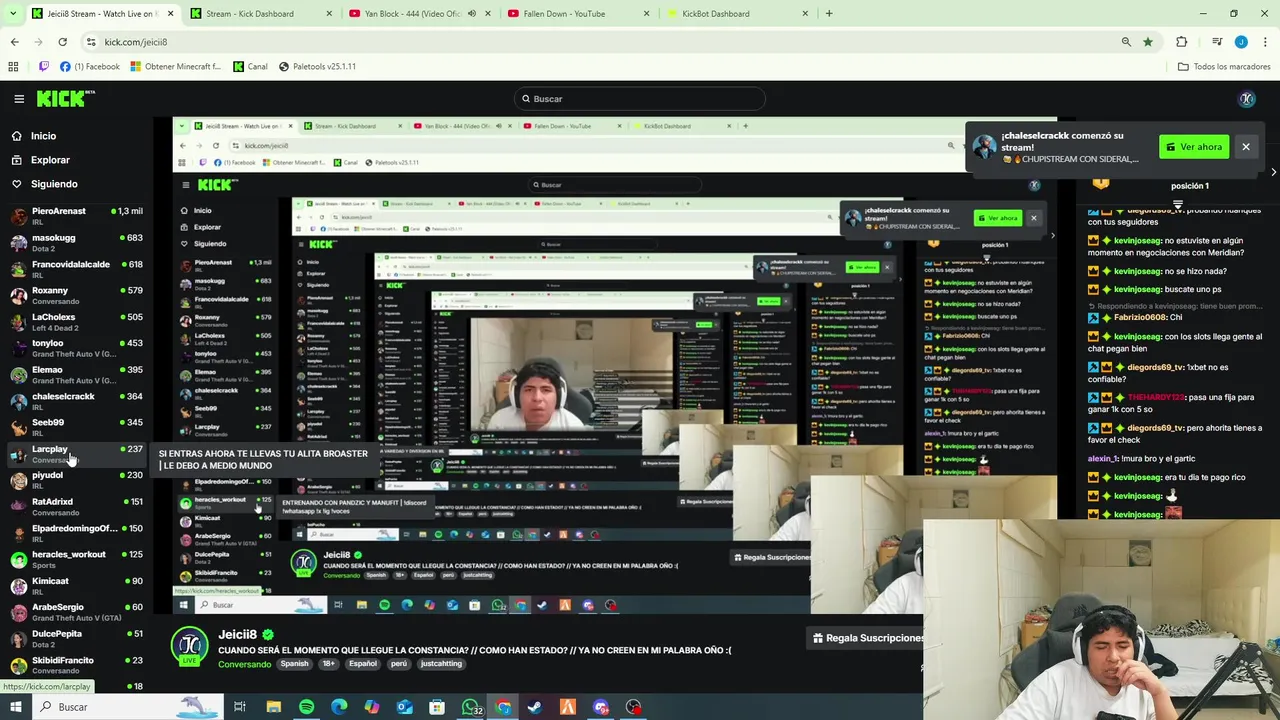The height and width of the screenshot is (720, 1280).
Task: Open tonyloo's channel avatar
Action: 18,348
